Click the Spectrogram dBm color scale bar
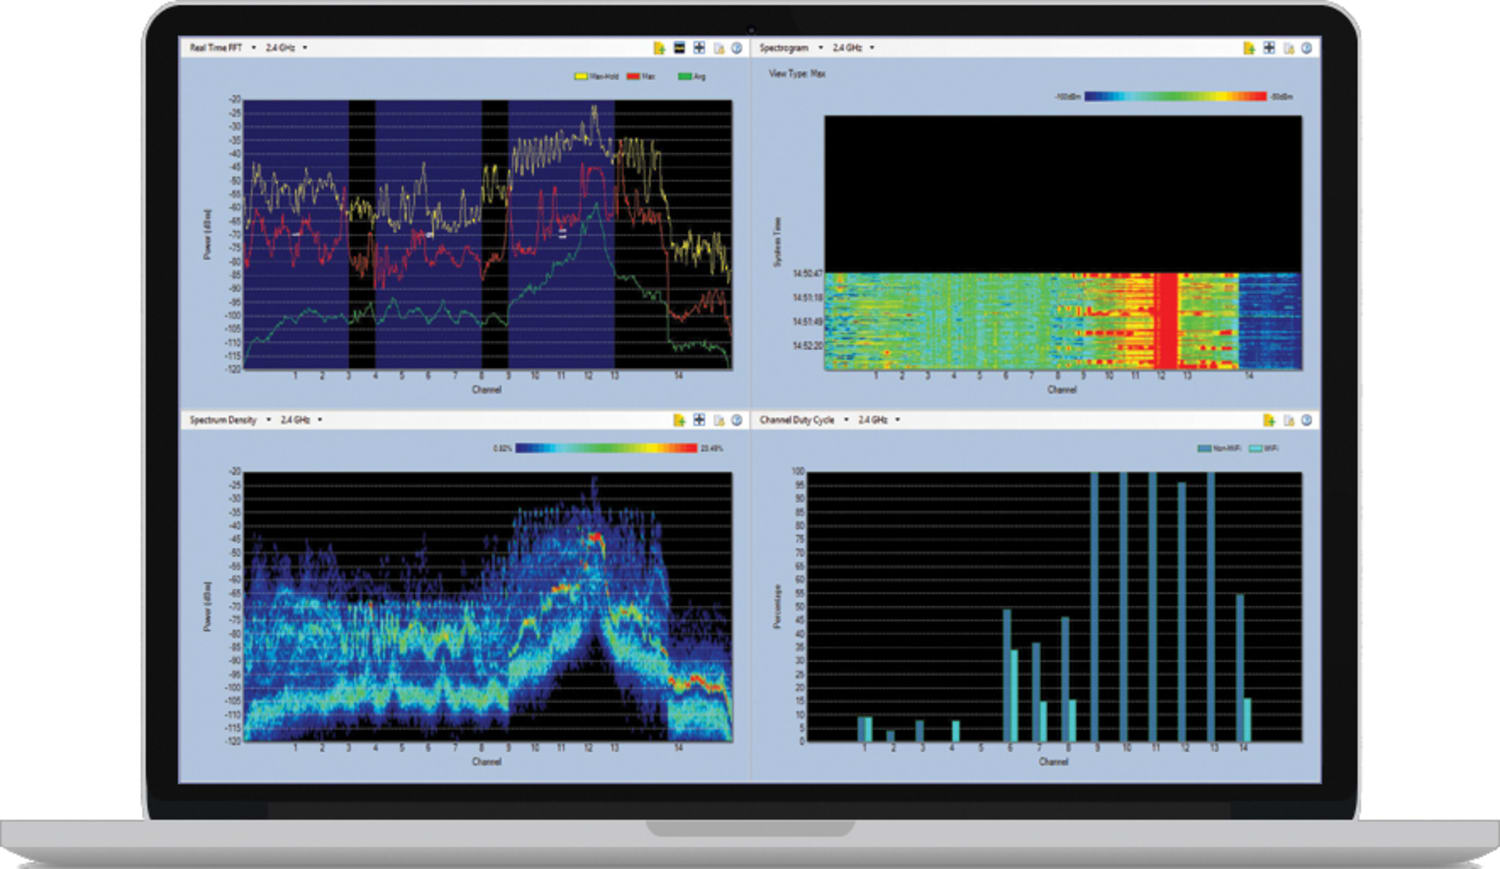This screenshot has height=869, width=1500. [x=1175, y=96]
